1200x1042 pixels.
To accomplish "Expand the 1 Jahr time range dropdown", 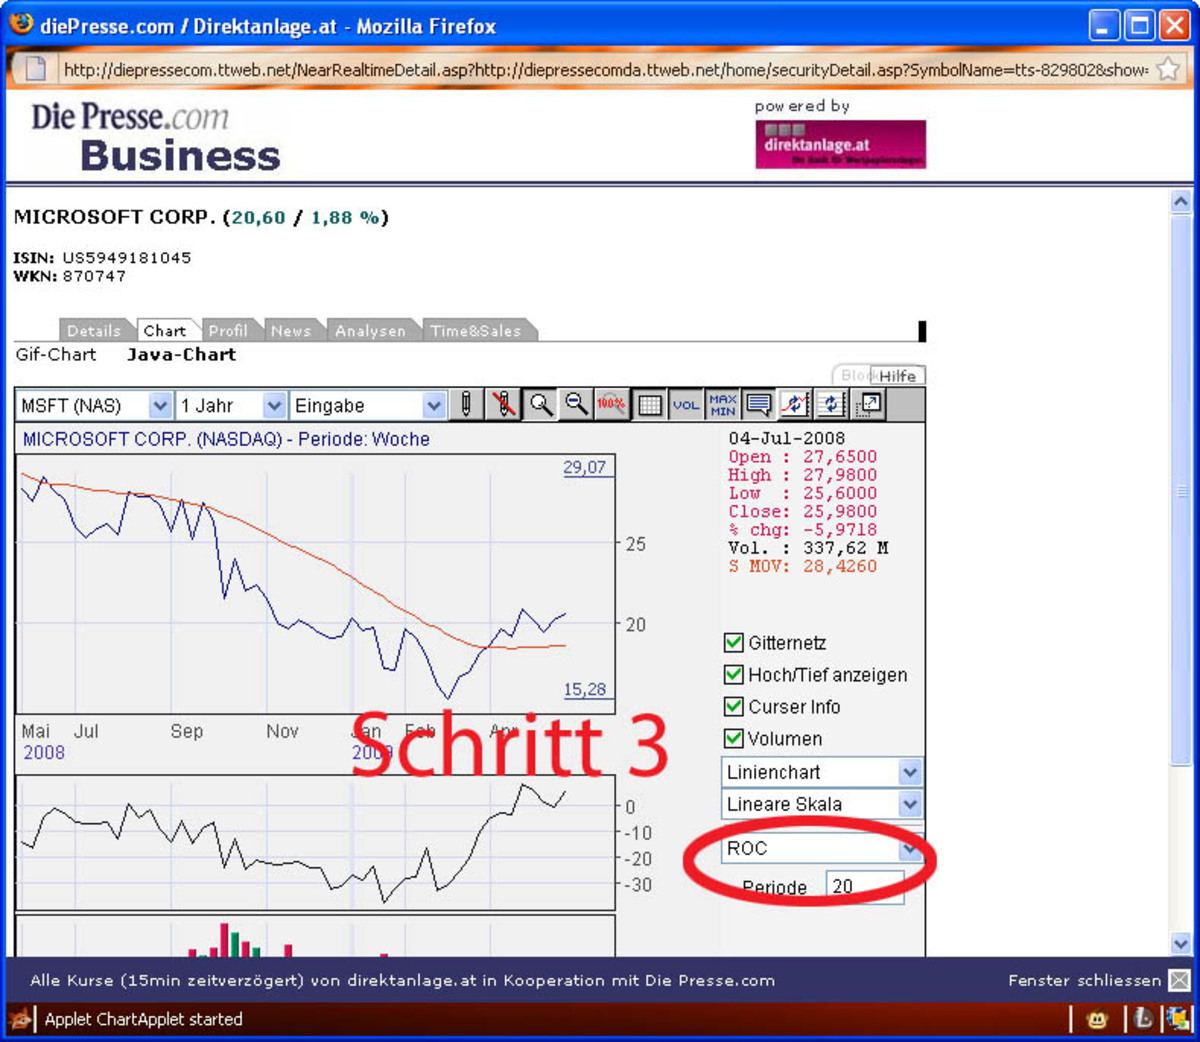I will pos(273,406).
